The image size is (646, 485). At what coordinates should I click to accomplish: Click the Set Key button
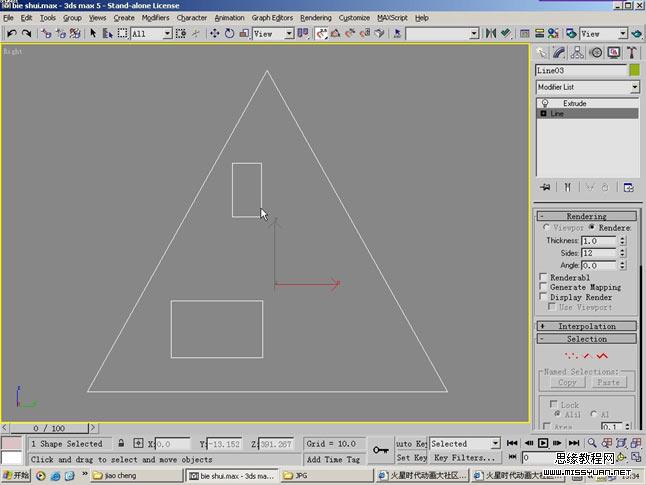411,457
